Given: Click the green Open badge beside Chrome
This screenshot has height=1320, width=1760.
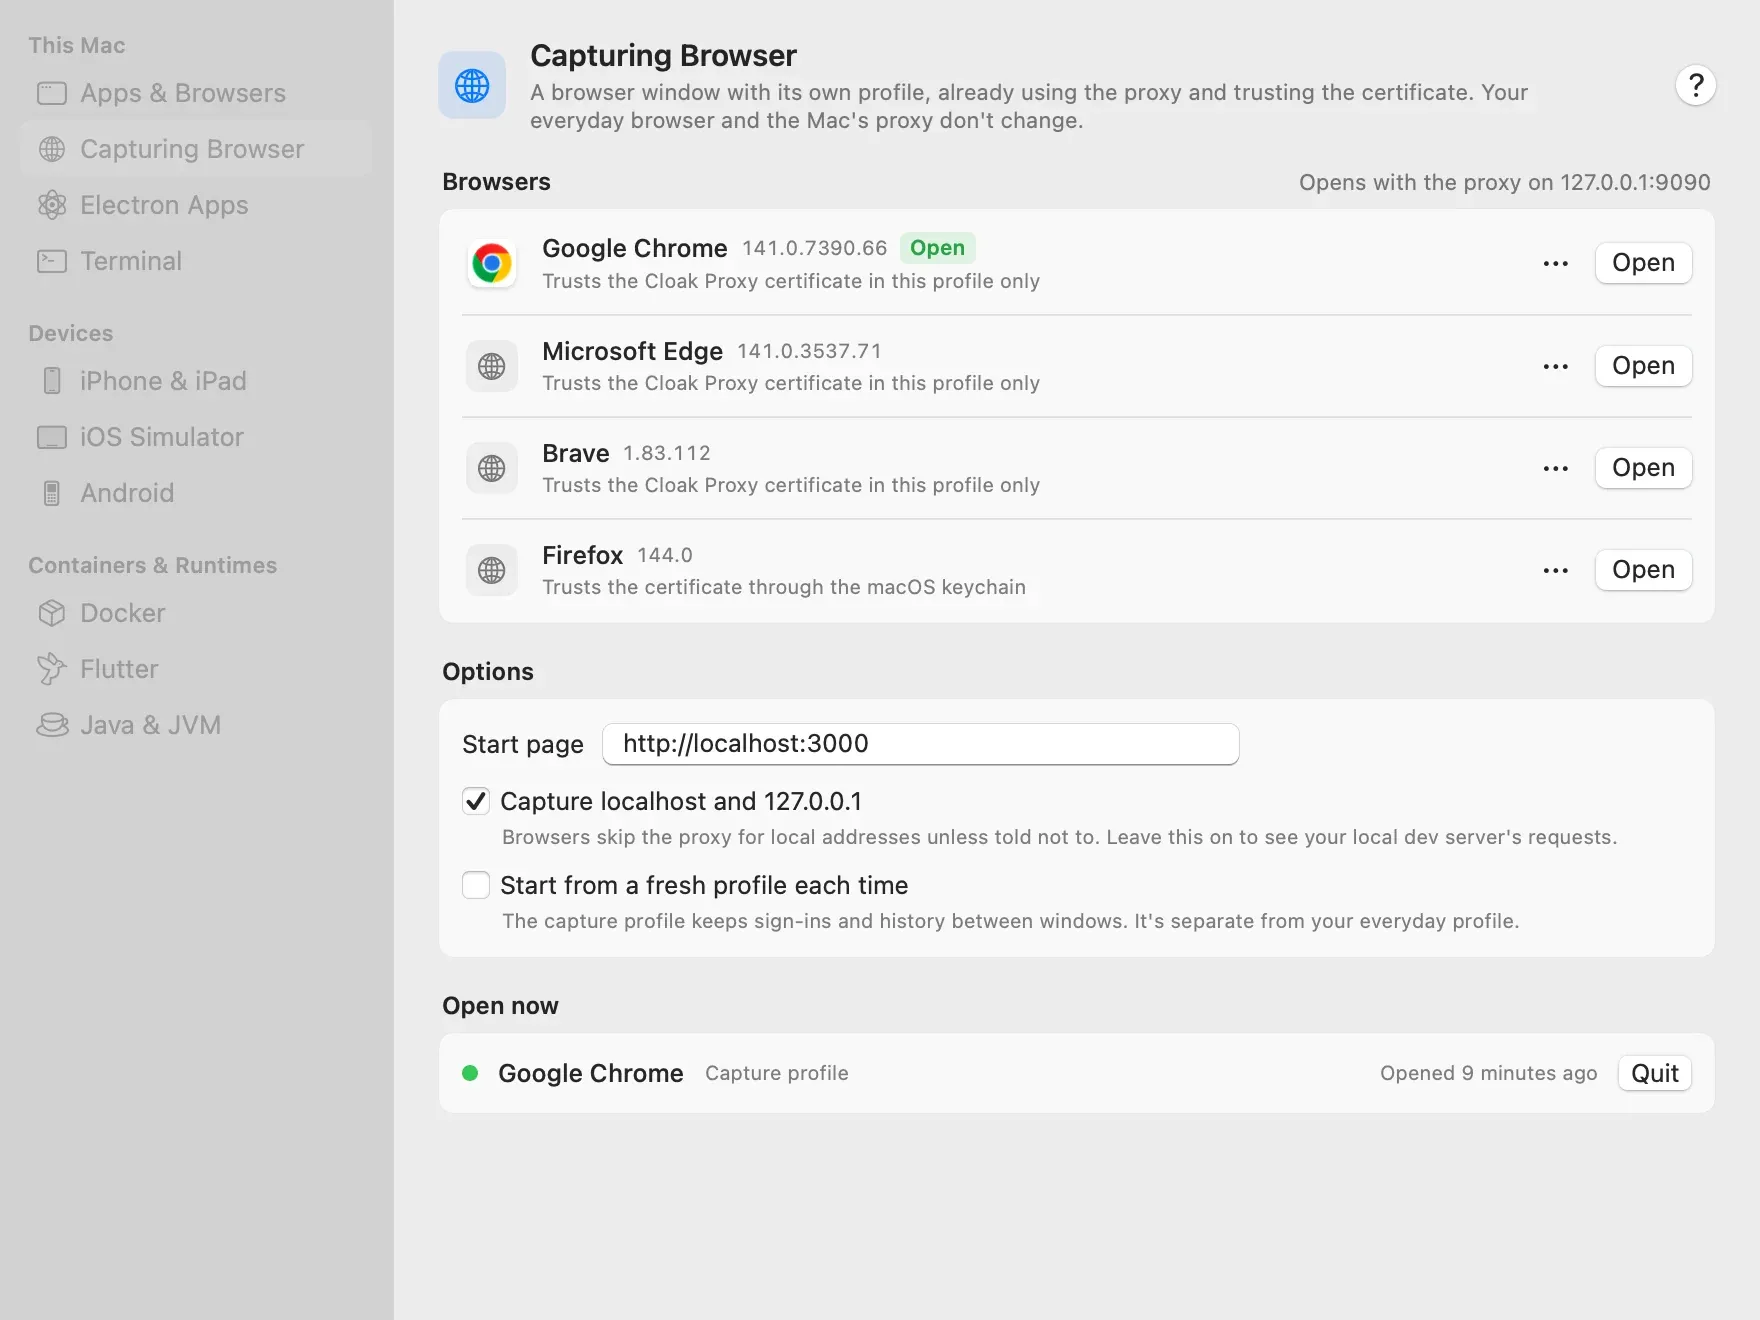Looking at the screenshot, I should tap(937, 248).
